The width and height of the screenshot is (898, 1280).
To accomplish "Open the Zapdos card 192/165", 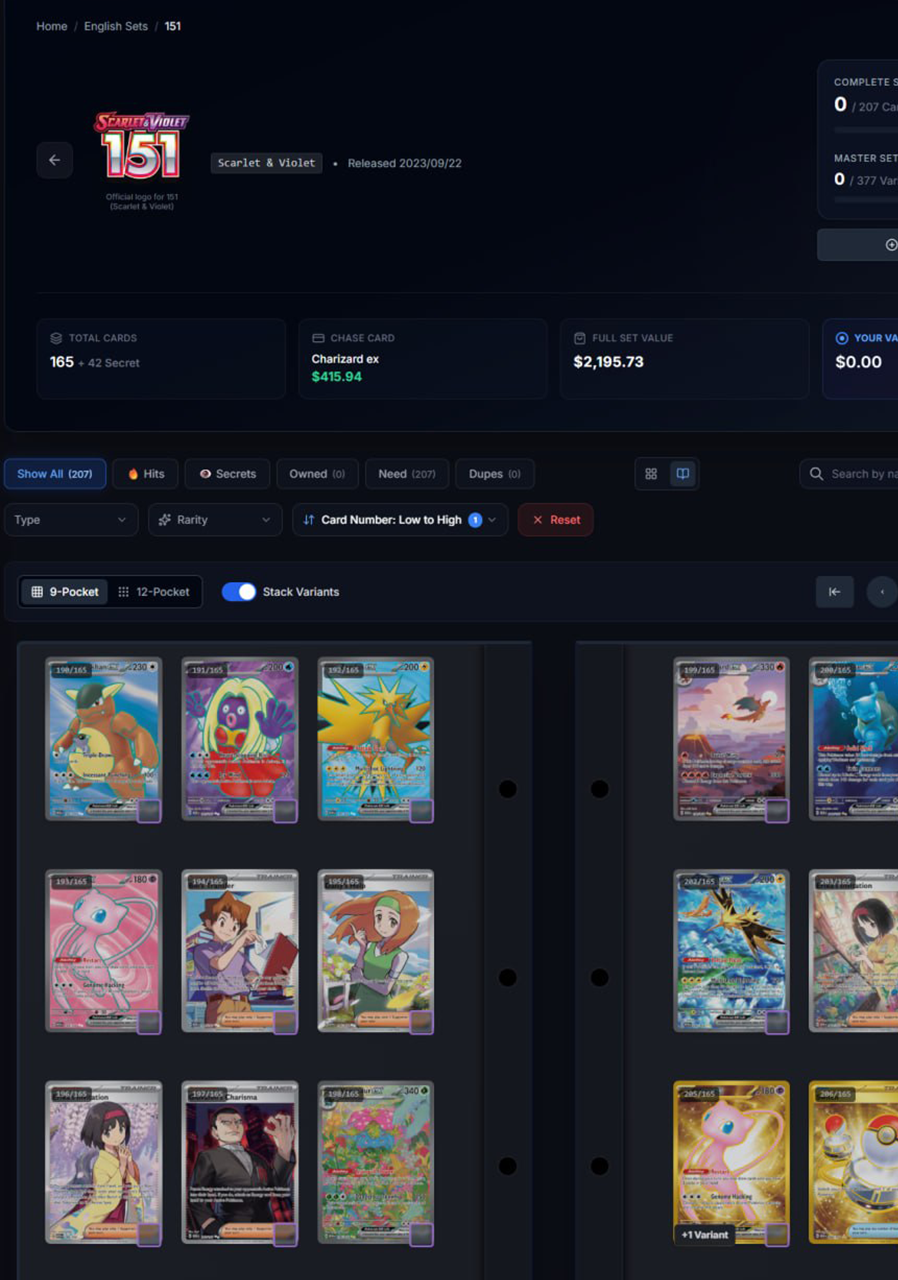I will (x=376, y=739).
